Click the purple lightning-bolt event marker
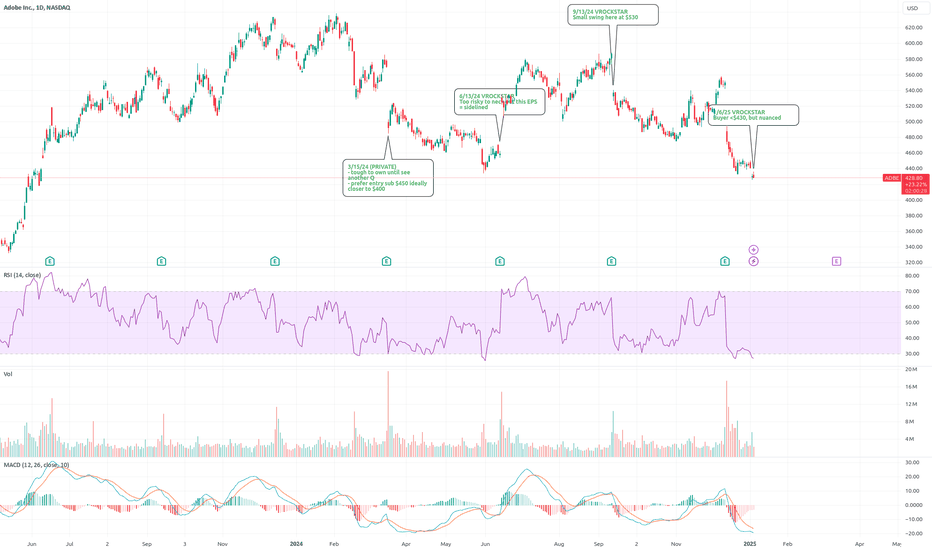Screen dimensions: 932x550 point(753,261)
